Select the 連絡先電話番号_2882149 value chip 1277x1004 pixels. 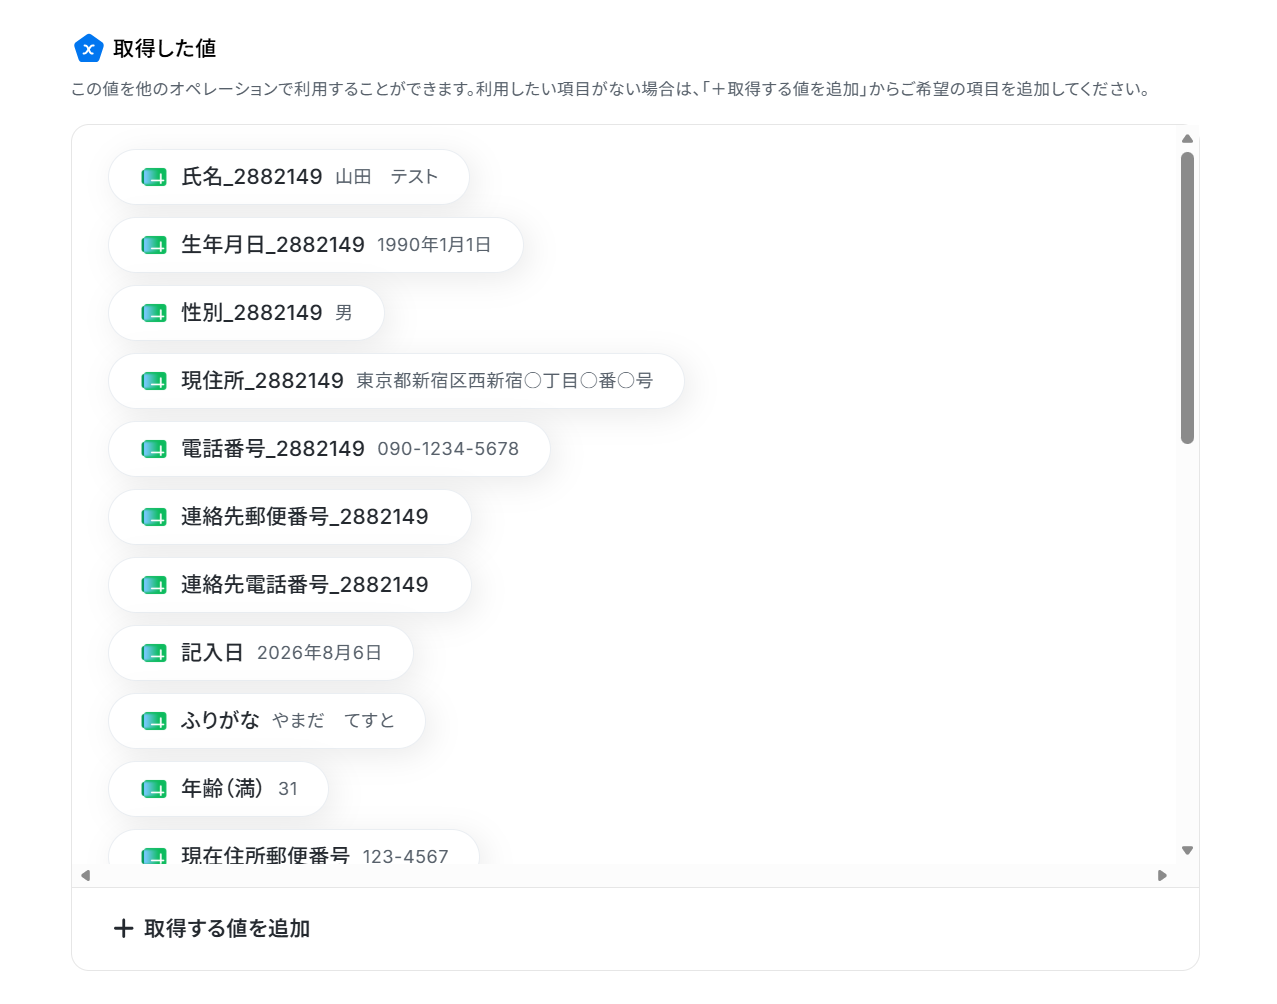[290, 585]
